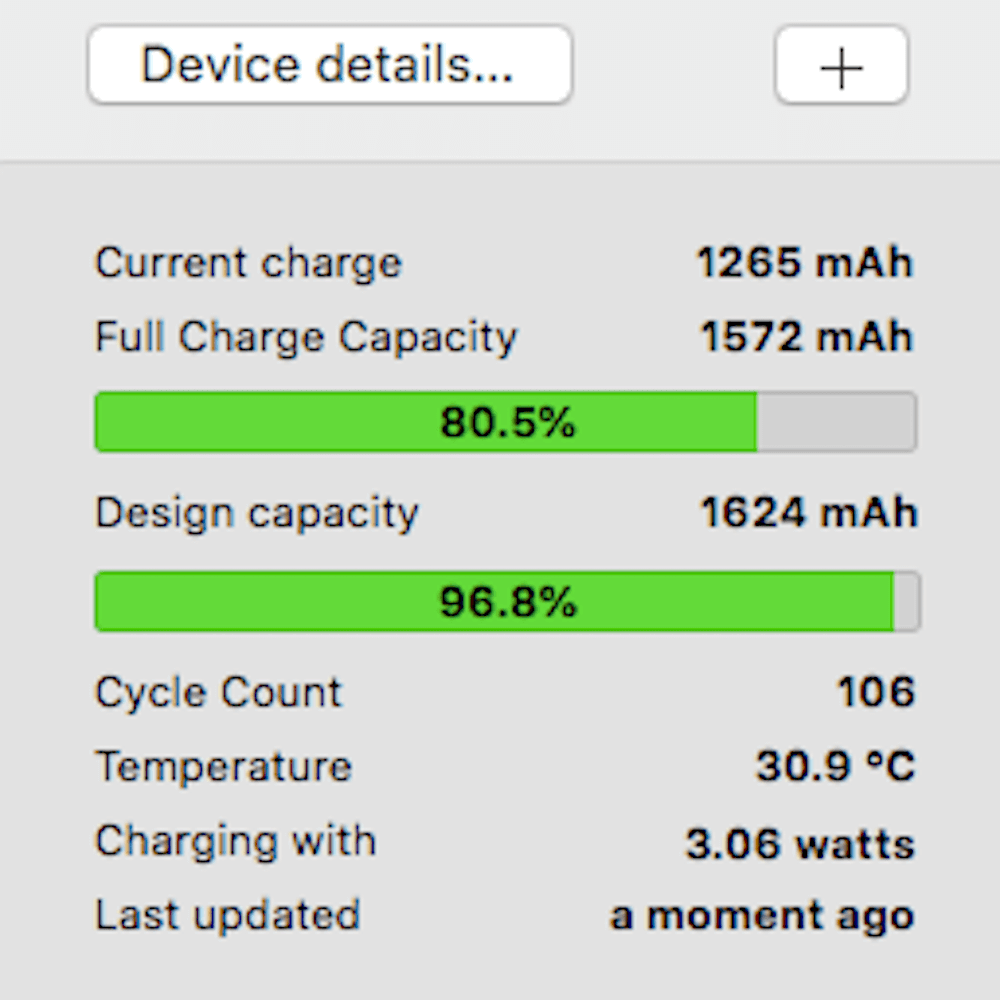Screen dimensions: 1000x1000
Task: Select the Design capacity label
Action: coord(257,513)
